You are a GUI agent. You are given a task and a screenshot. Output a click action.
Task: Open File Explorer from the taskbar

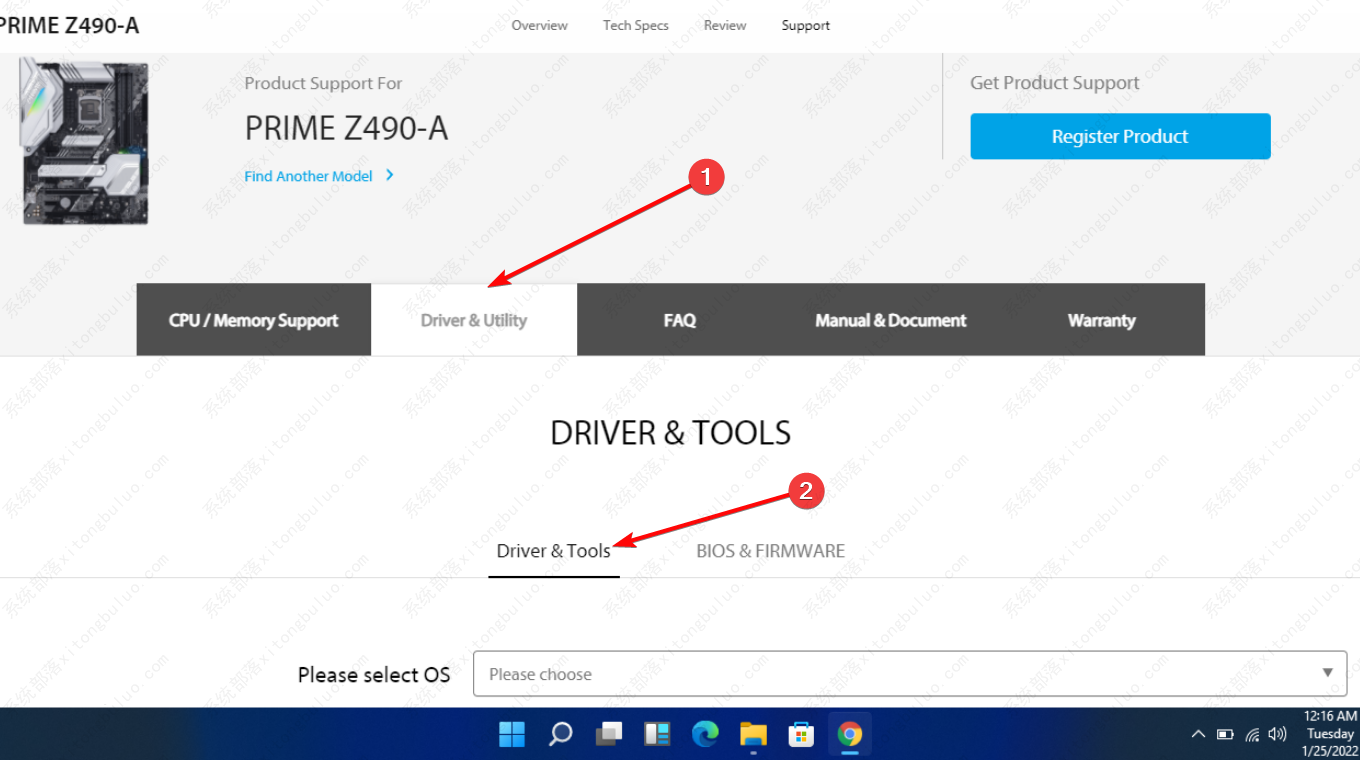[x=753, y=735]
